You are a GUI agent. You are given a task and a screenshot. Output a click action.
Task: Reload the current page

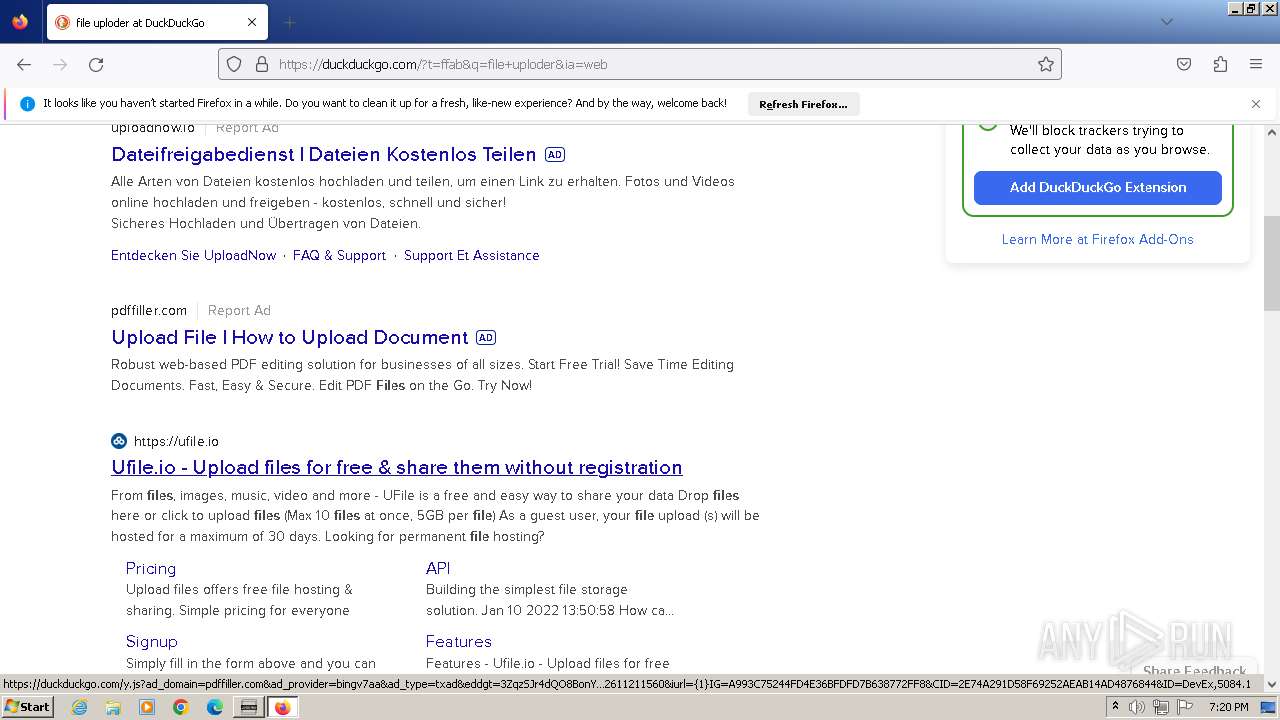[x=96, y=64]
